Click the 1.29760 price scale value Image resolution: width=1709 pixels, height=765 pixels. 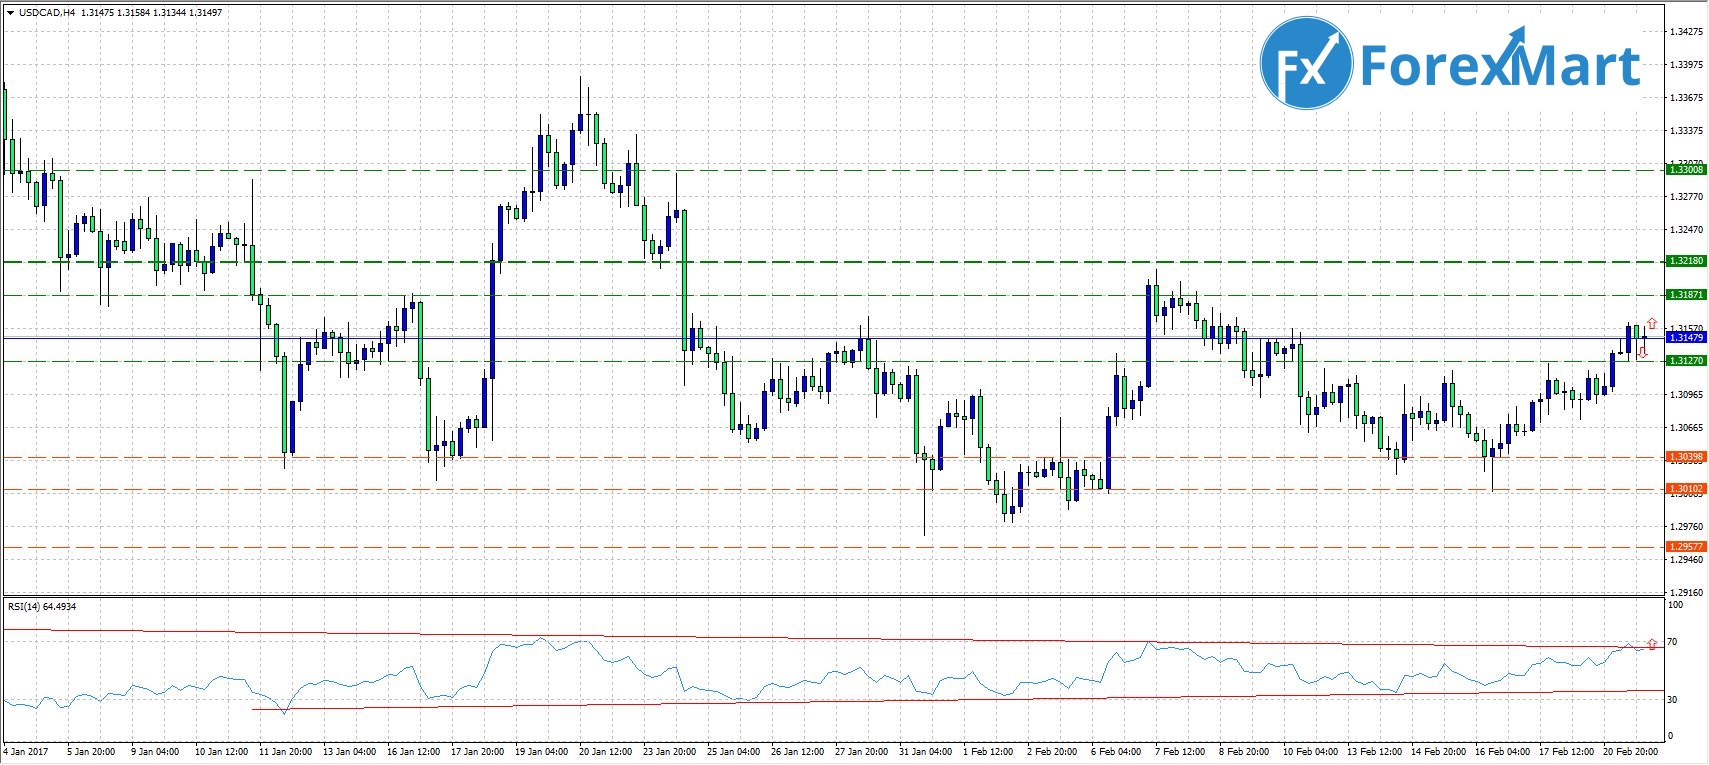click(x=1687, y=527)
